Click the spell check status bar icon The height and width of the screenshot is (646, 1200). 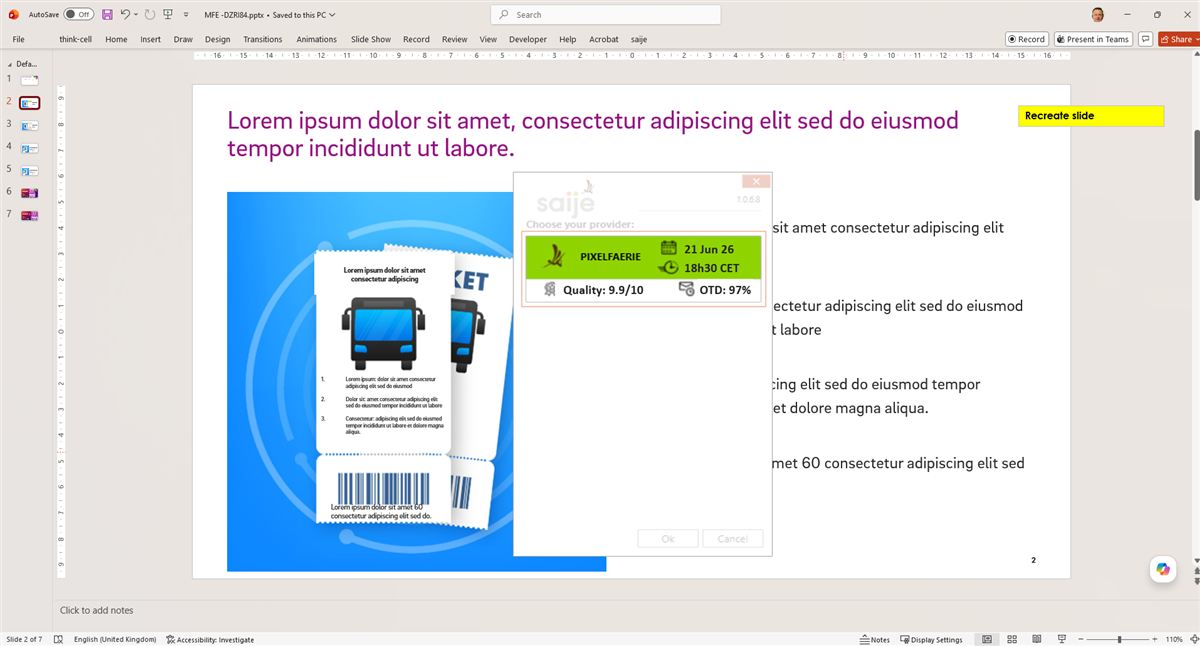click(58, 639)
